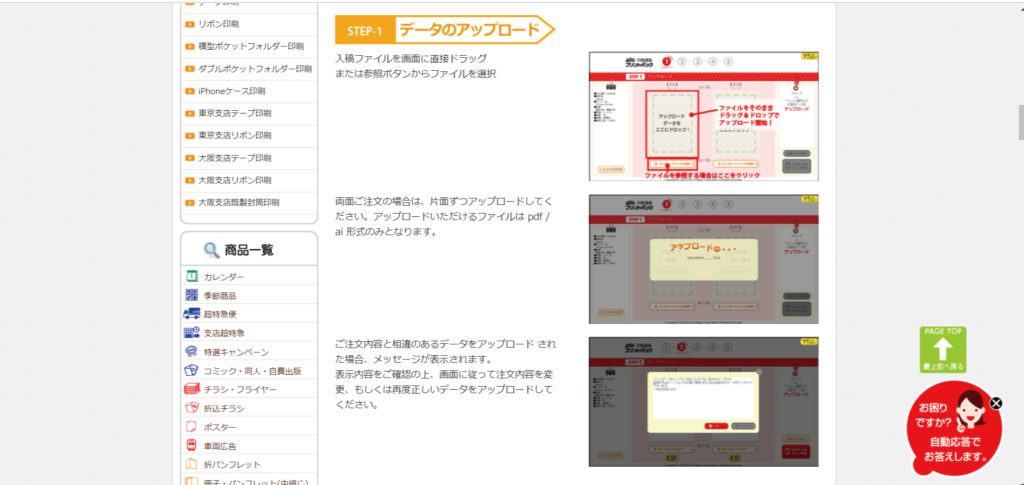This screenshot has width=1024, height=485.
Task: Open the 自動応答 chat assistant
Action: click(x=953, y=430)
